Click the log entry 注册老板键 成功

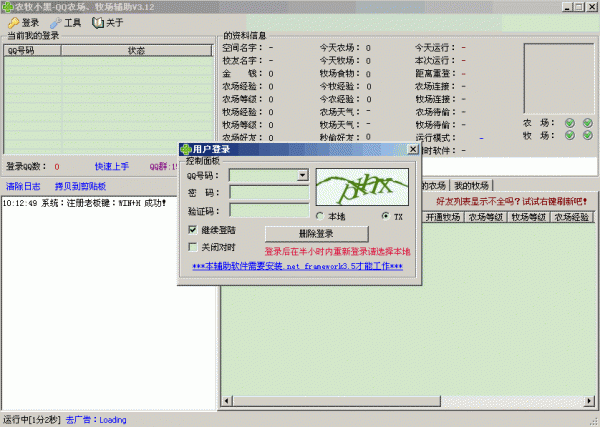tap(85, 203)
